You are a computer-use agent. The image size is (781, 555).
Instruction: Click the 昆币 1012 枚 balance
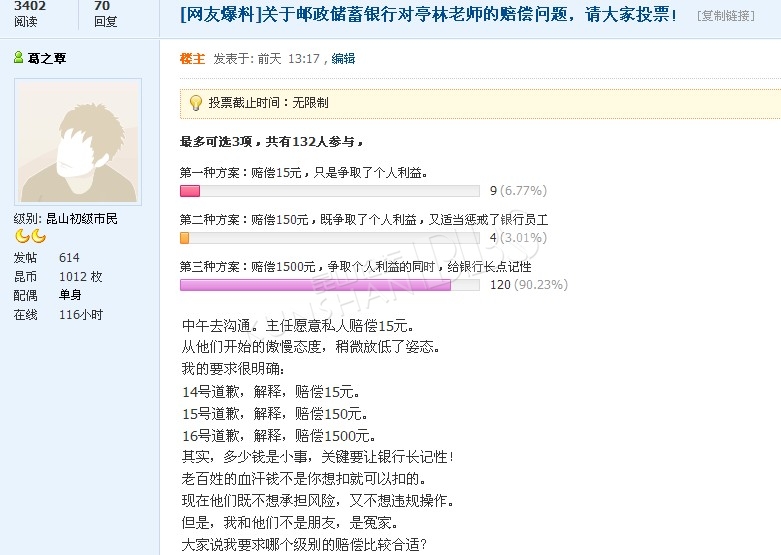[80, 277]
